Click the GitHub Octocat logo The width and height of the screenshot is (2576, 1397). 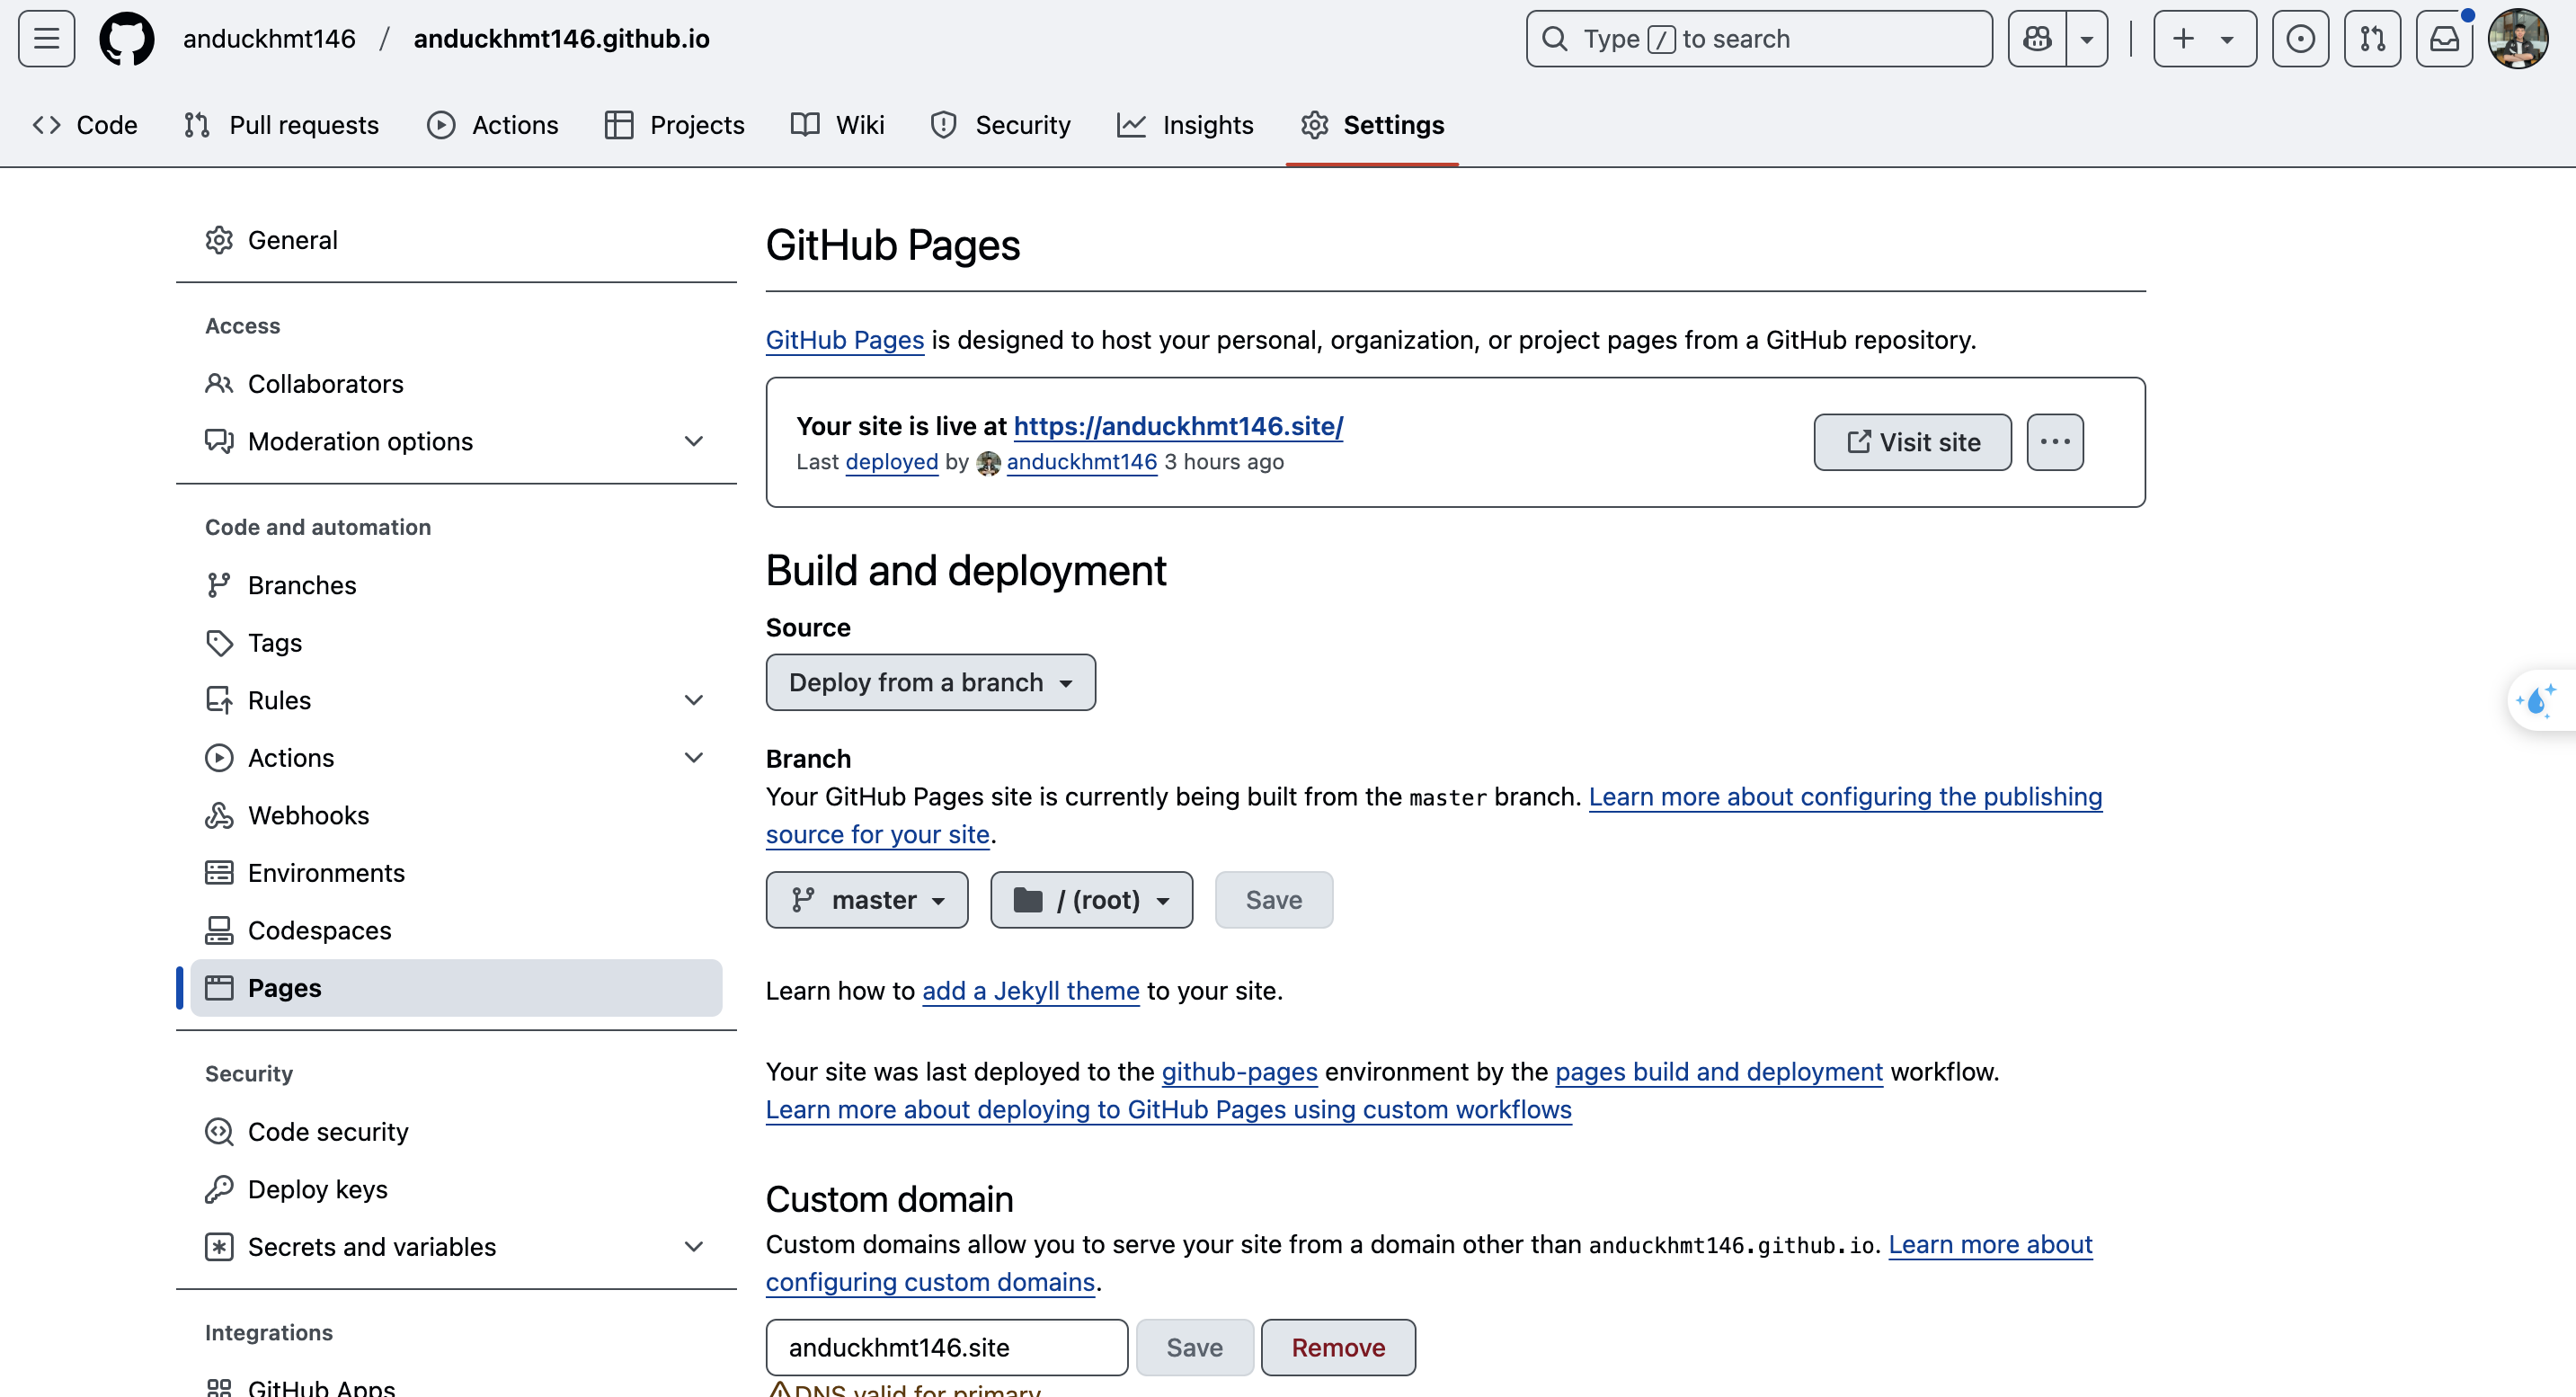[x=127, y=39]
